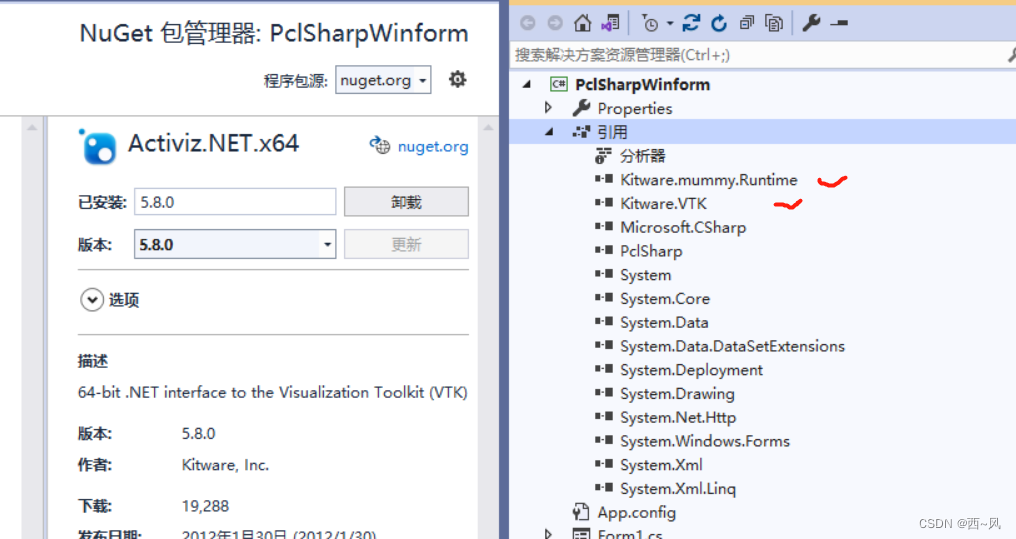Switch views with the Visual Studio solution icon
The image size is (1016, 539).
(610, 23)
